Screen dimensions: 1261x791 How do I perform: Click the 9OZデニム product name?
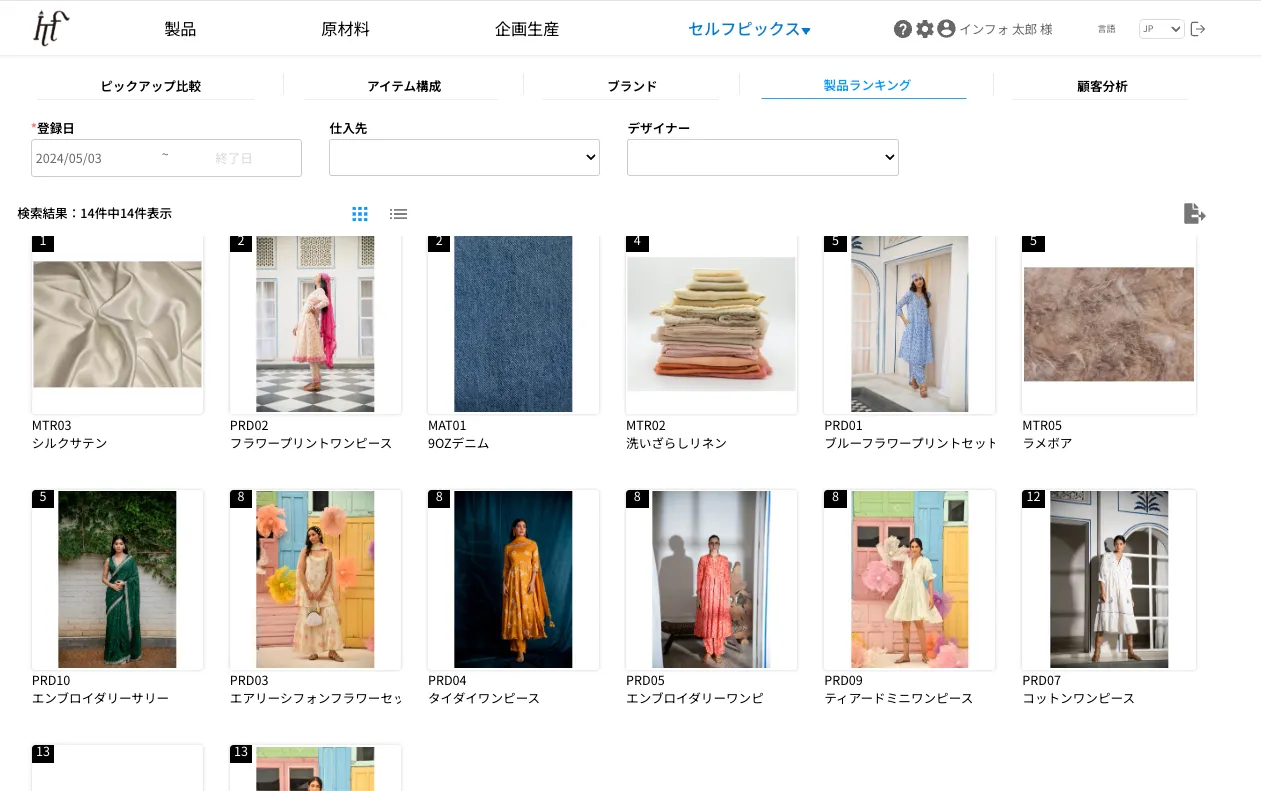tap(458, 443)
